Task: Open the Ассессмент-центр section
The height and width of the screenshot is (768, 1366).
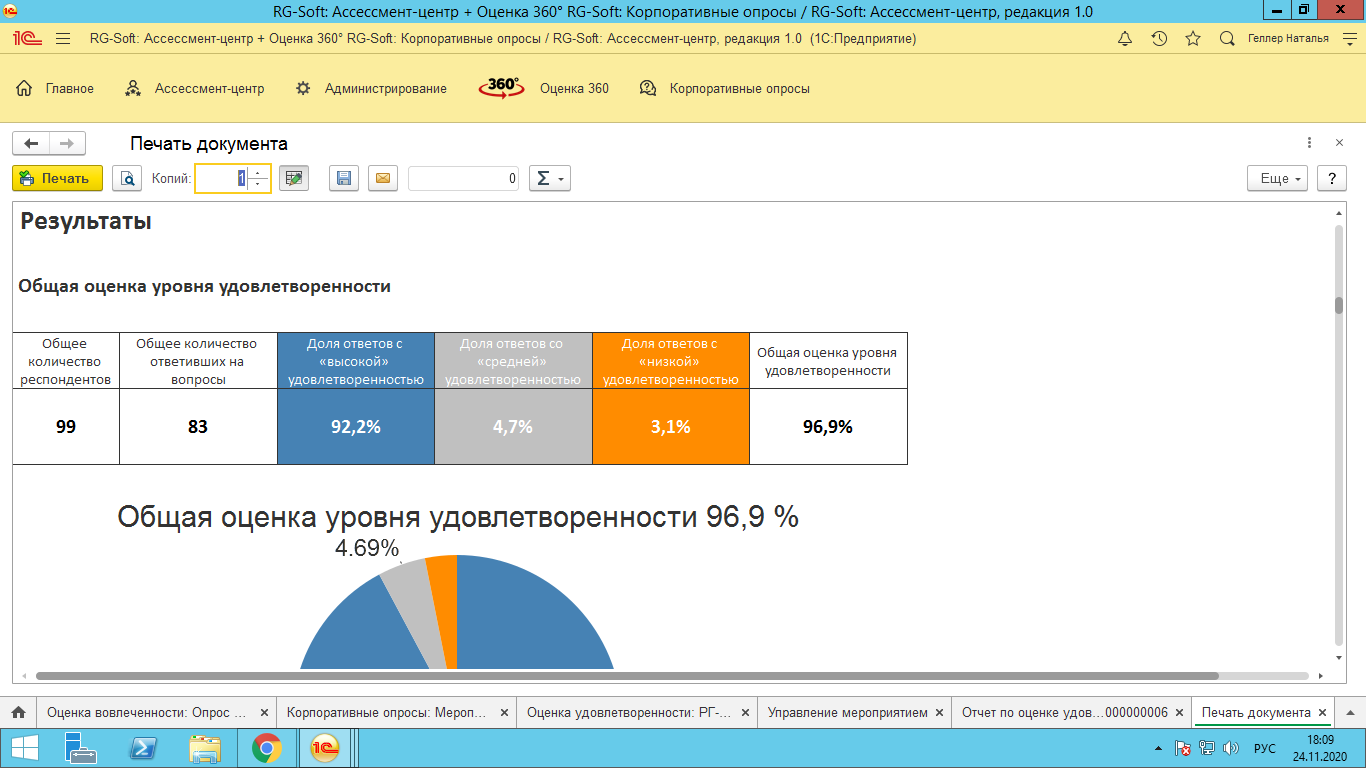Action: (195, 89)
